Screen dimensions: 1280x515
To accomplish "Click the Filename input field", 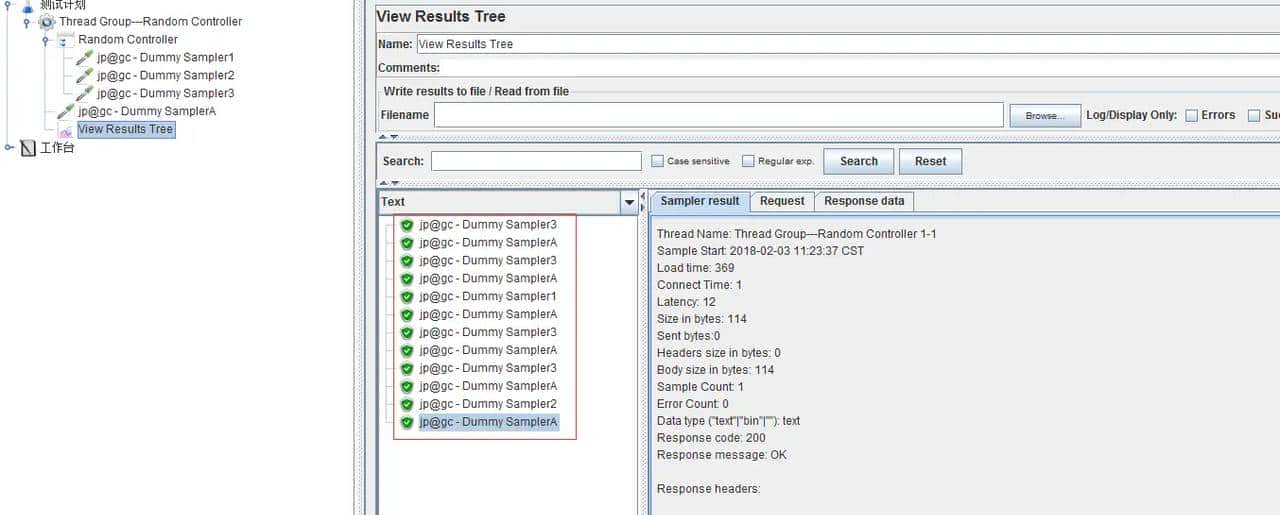I will coord(718,115).
